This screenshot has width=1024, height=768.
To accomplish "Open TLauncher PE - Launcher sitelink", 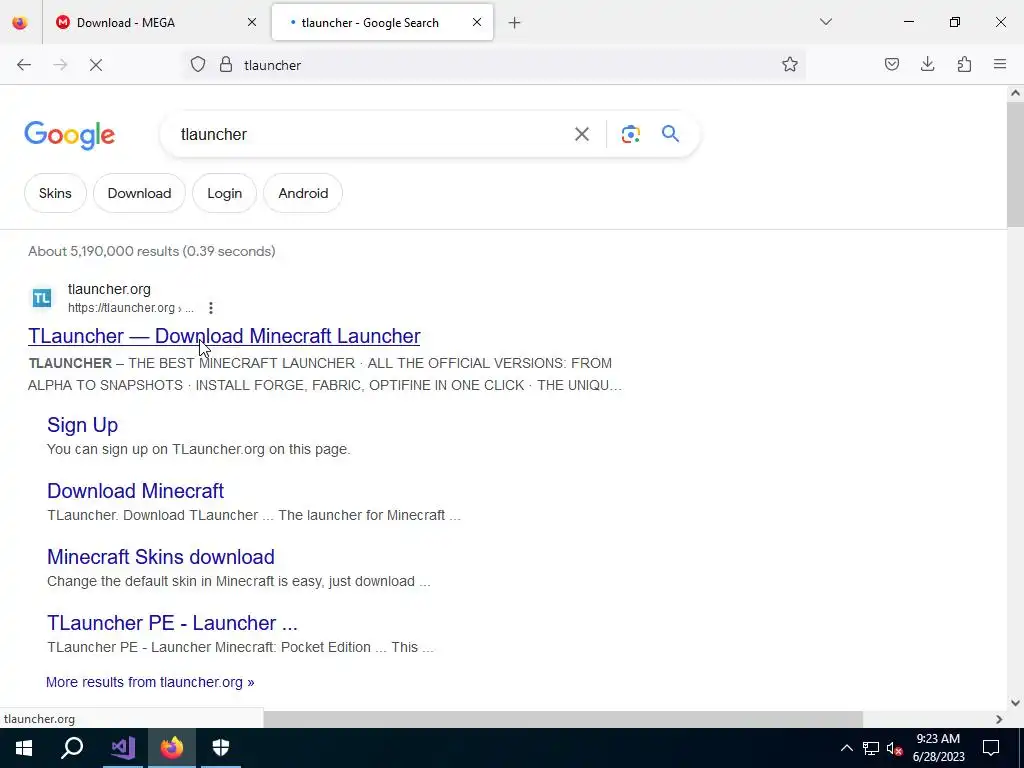I will pyautogui.click(x=172, y=623).
